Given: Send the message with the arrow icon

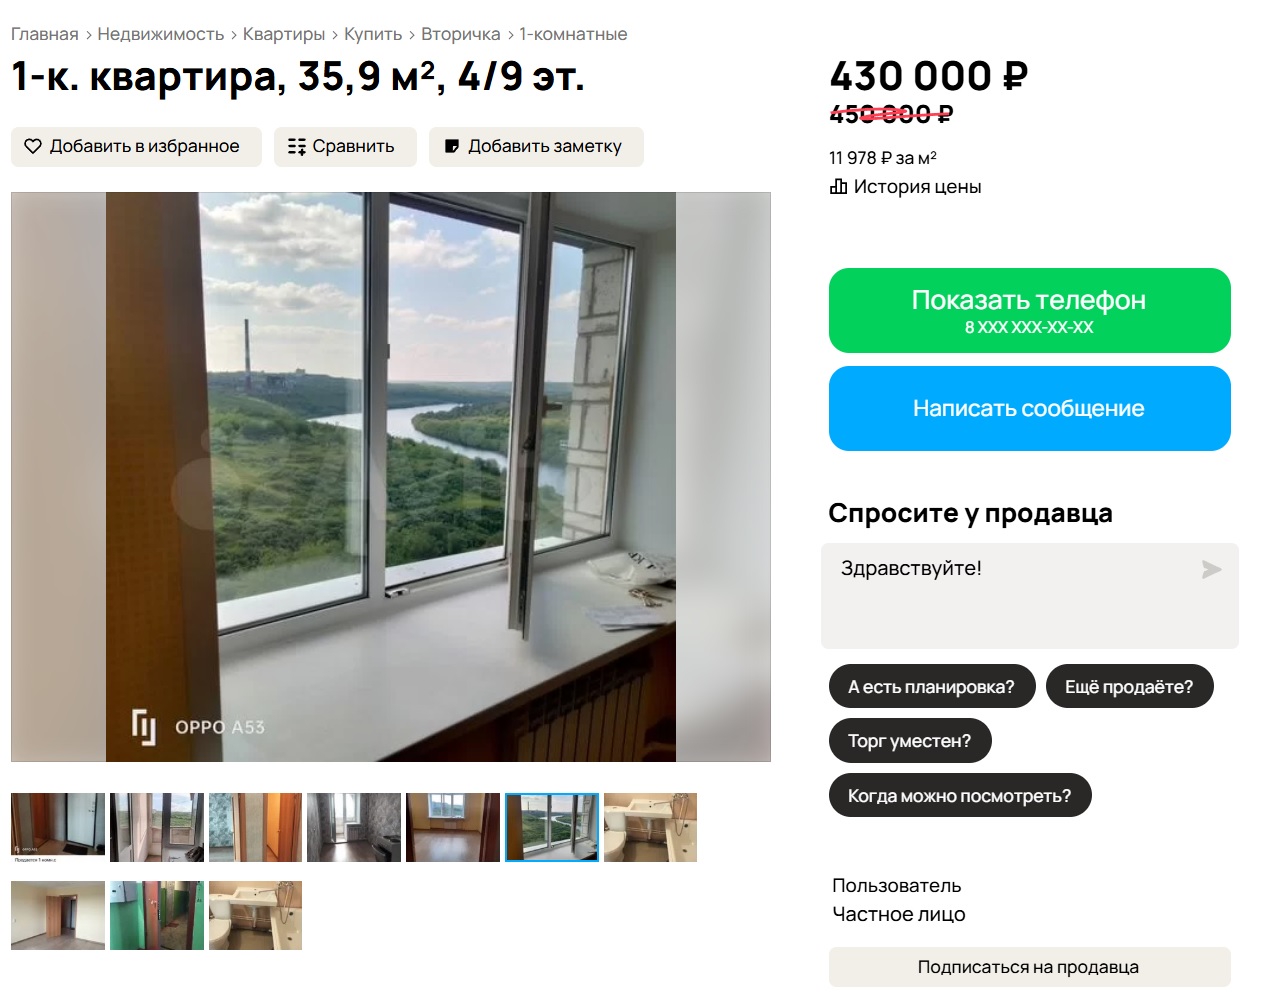Looking at the screenshot, I should click(x=1211, y=569).
